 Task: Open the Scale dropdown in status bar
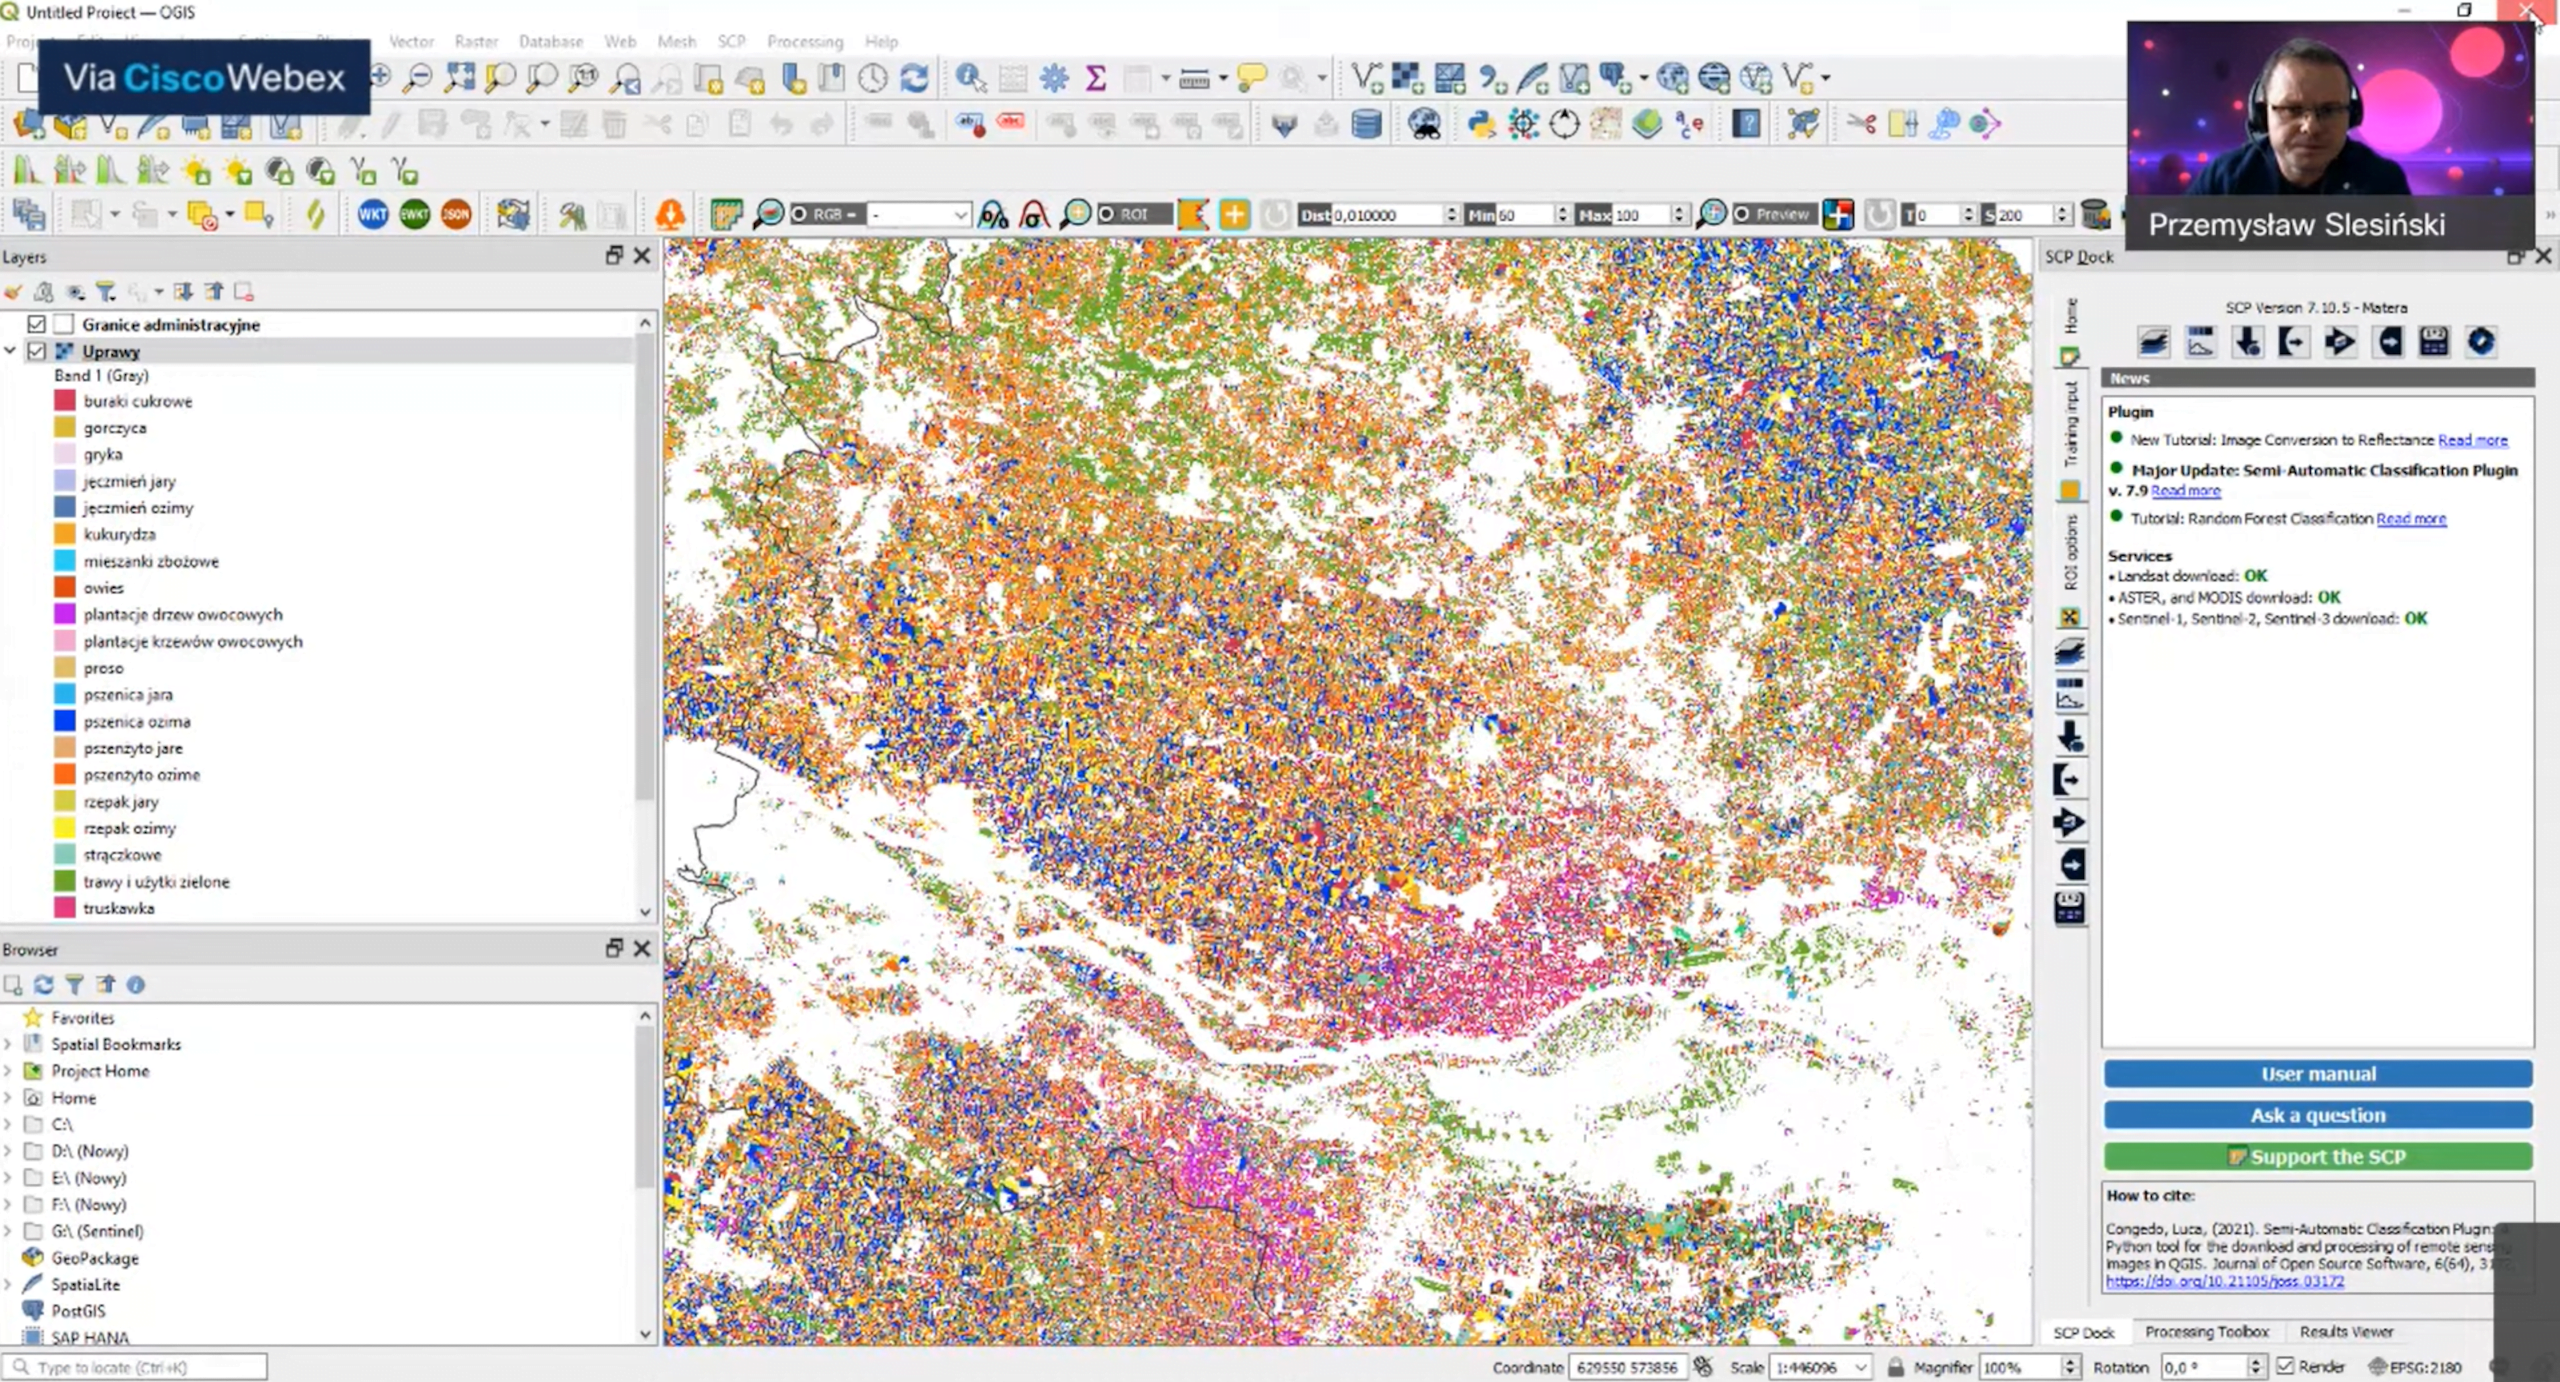[x=1861, y=1367]
